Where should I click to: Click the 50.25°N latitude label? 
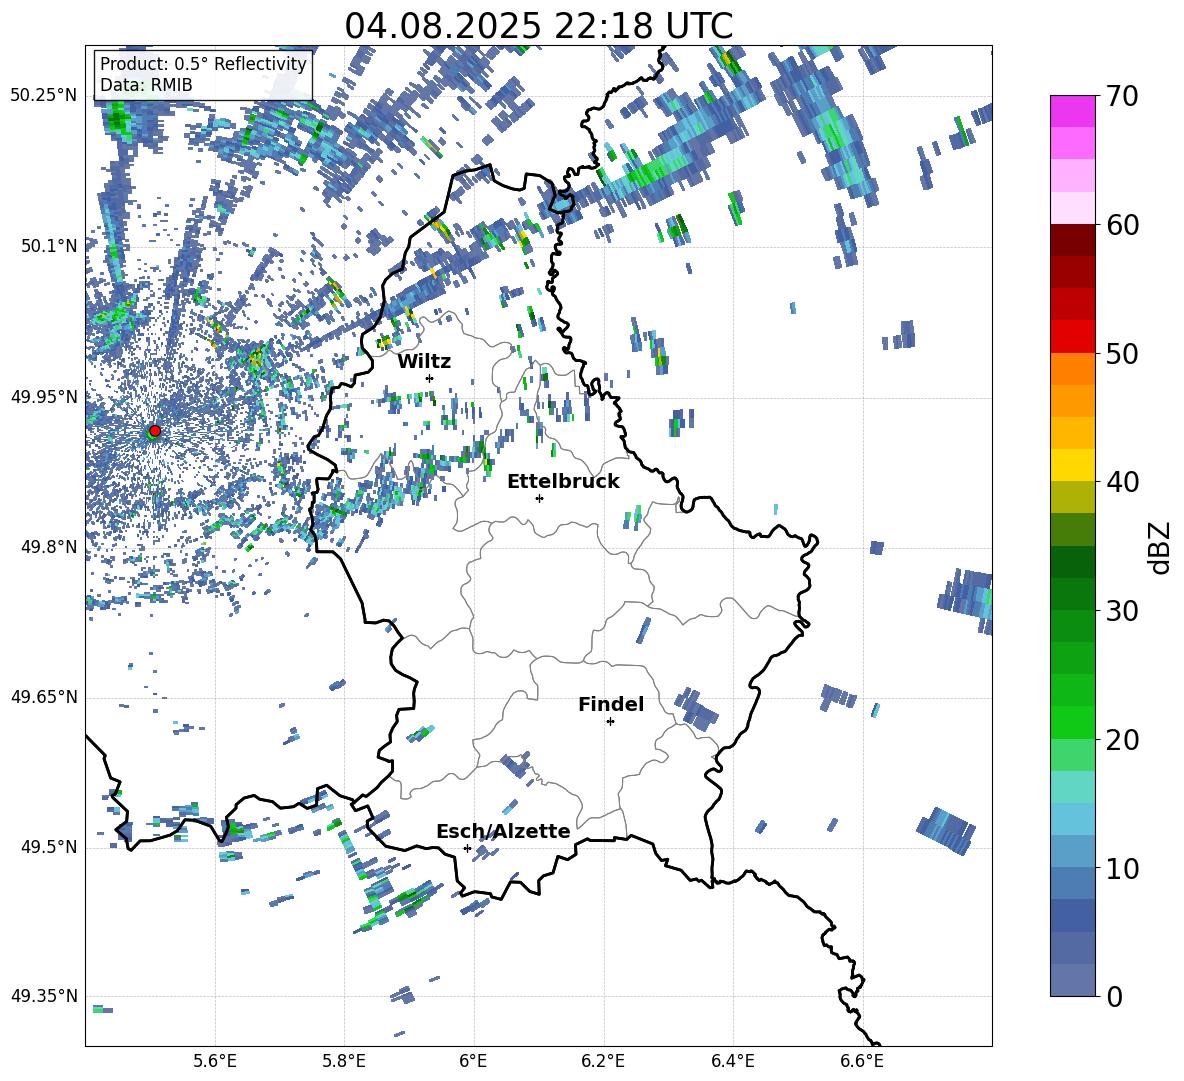pos(44,96)
